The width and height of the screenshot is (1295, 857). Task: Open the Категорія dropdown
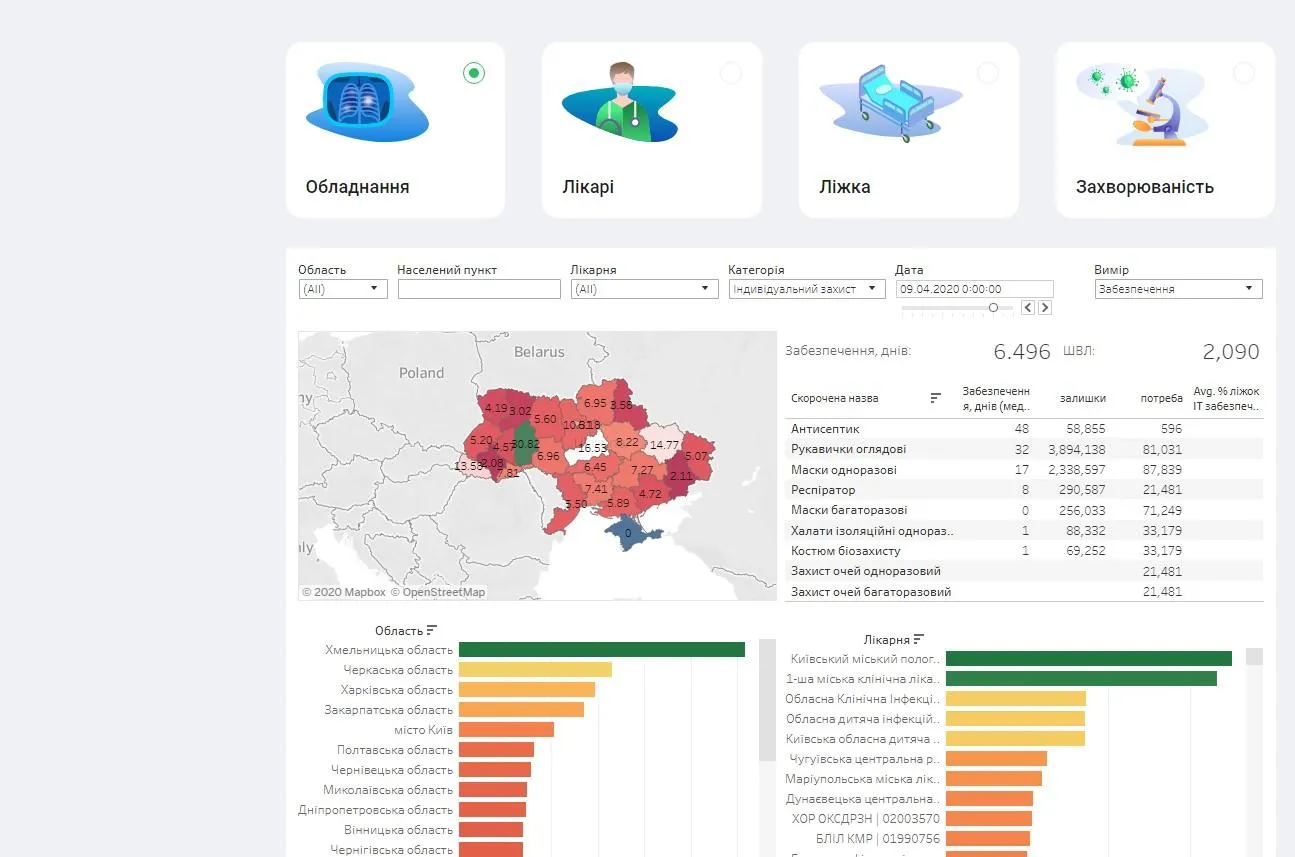806,289
